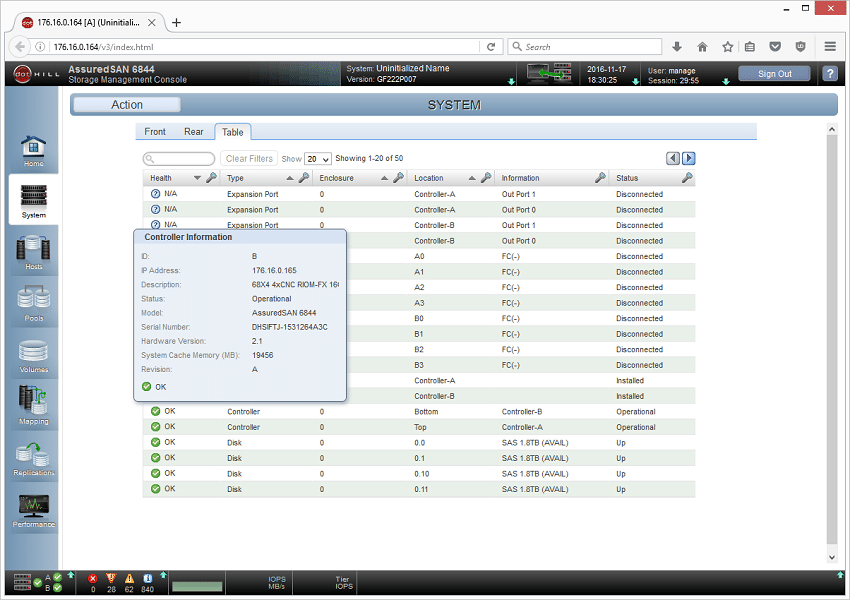The image size is (850, 600).
Task: Click the help question mark icon
Action: pos(830,73)
